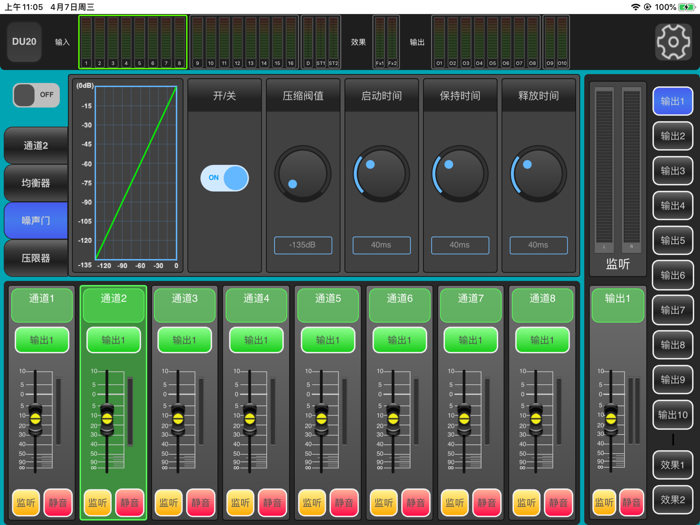Open the settings gear icon
This screenshot has height=525, width=700.
pyautogui.click(x=673, y=42)
